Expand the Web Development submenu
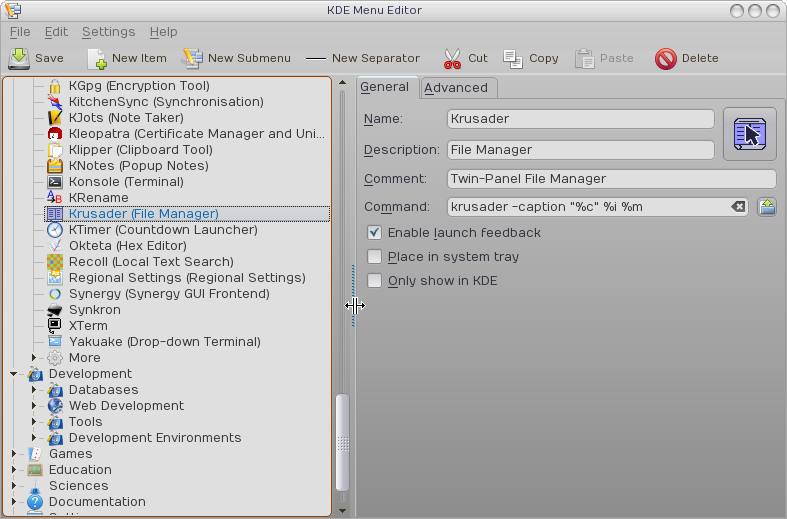 pos(34,406)
